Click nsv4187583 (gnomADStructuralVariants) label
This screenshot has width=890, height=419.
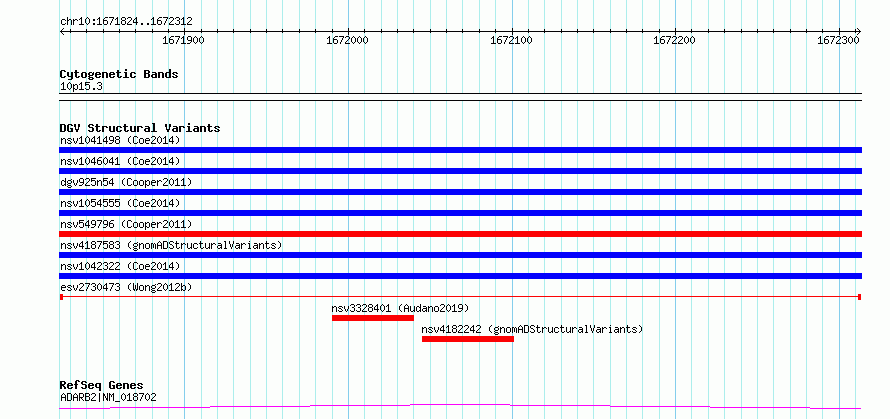tap(171, 245)
